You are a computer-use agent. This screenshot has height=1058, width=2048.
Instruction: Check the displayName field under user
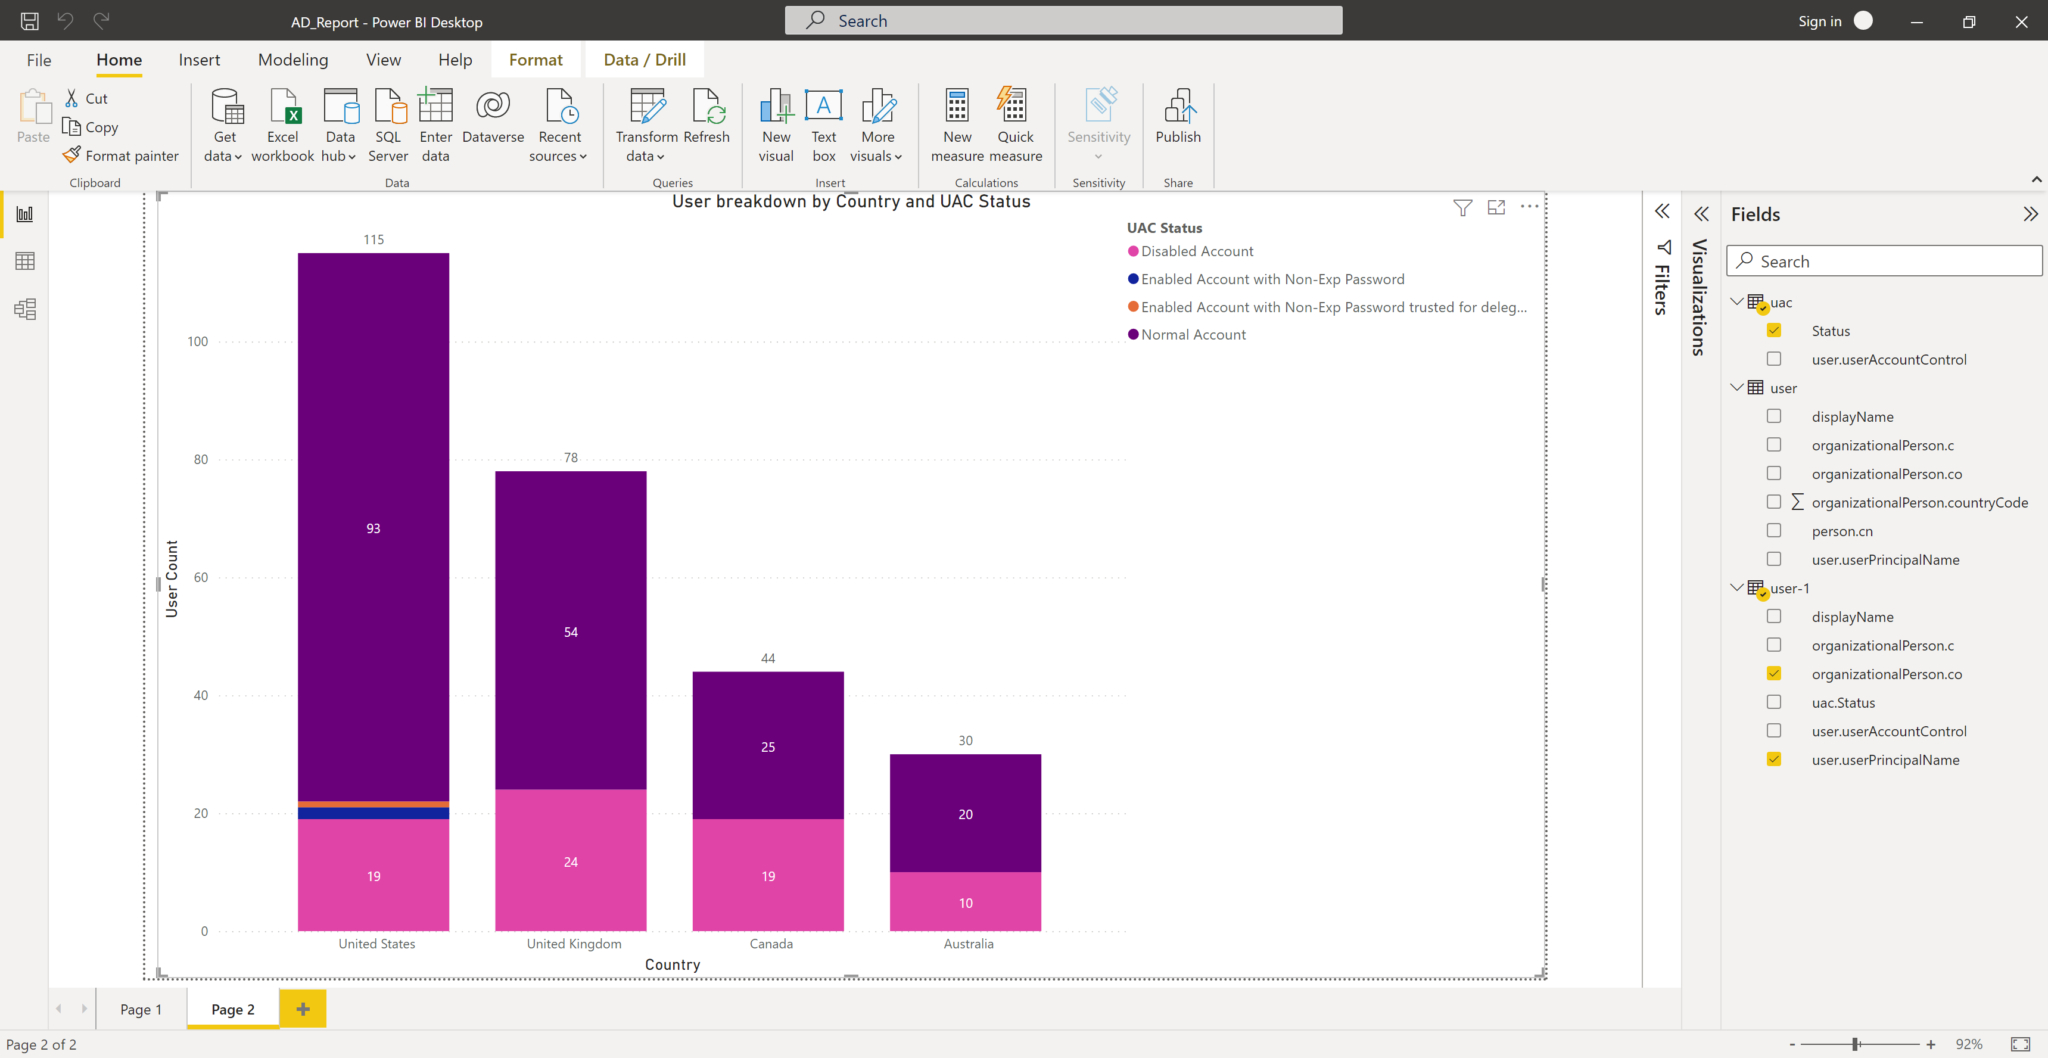[x=1774, y=416]
